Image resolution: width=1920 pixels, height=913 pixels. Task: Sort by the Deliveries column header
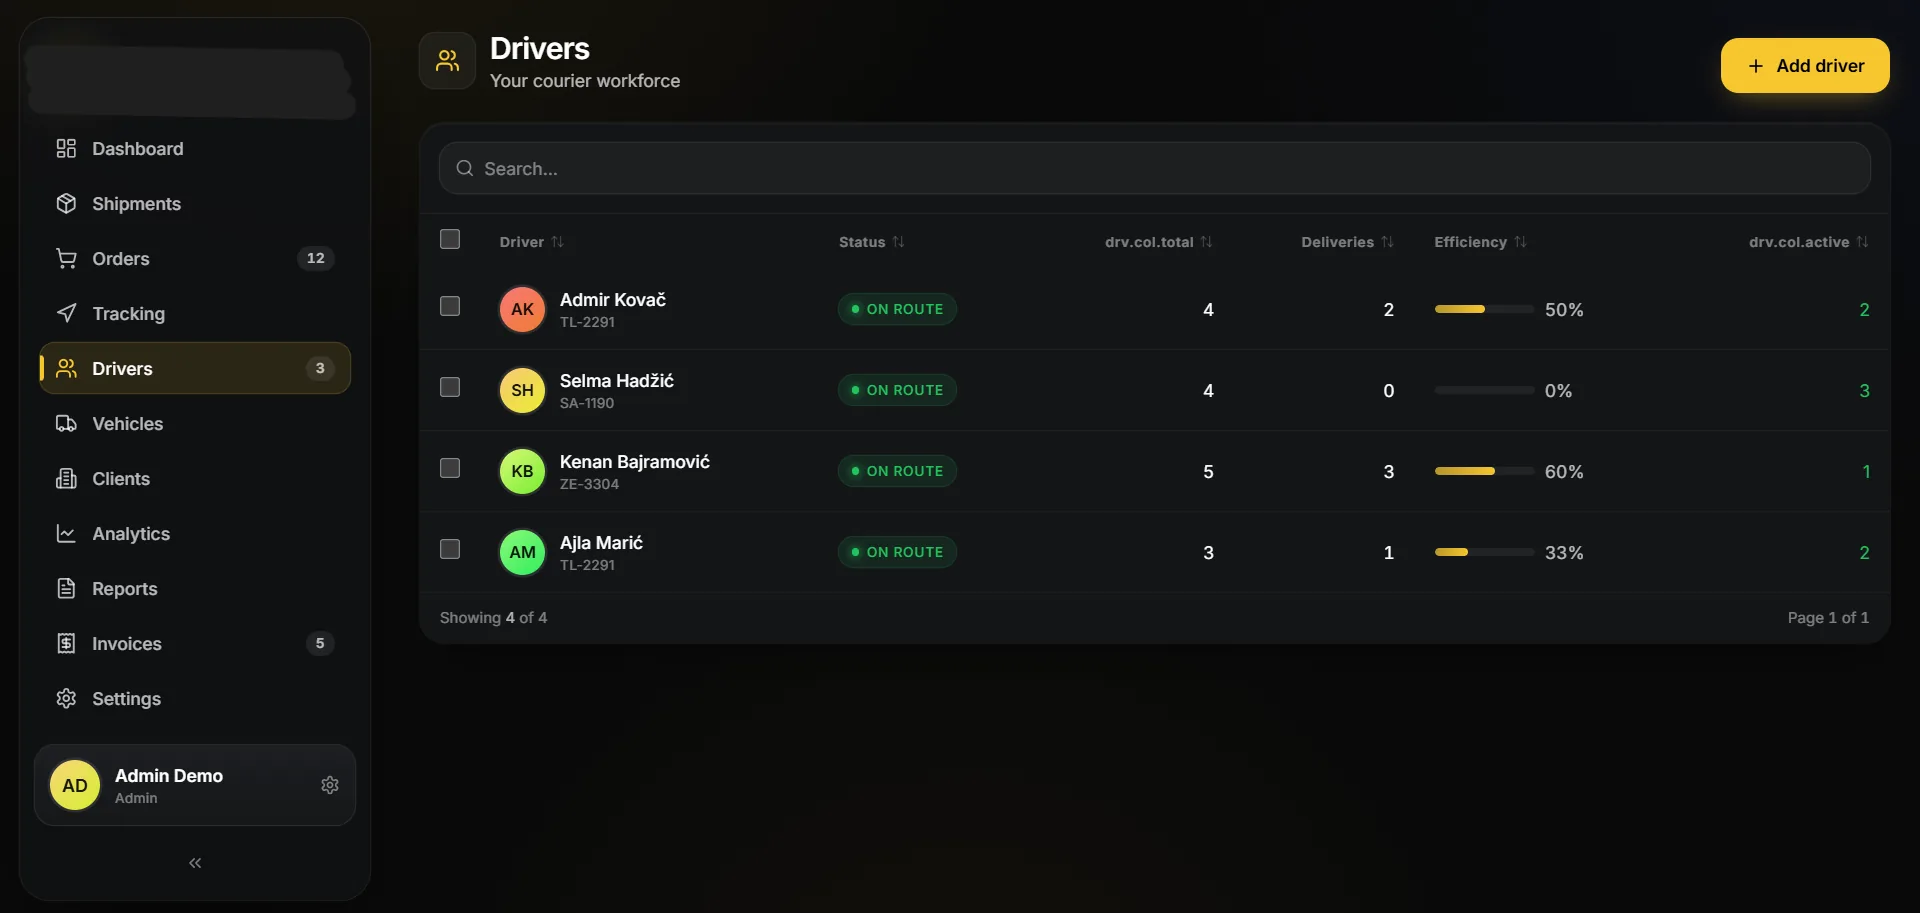[x=1347, y=242]
